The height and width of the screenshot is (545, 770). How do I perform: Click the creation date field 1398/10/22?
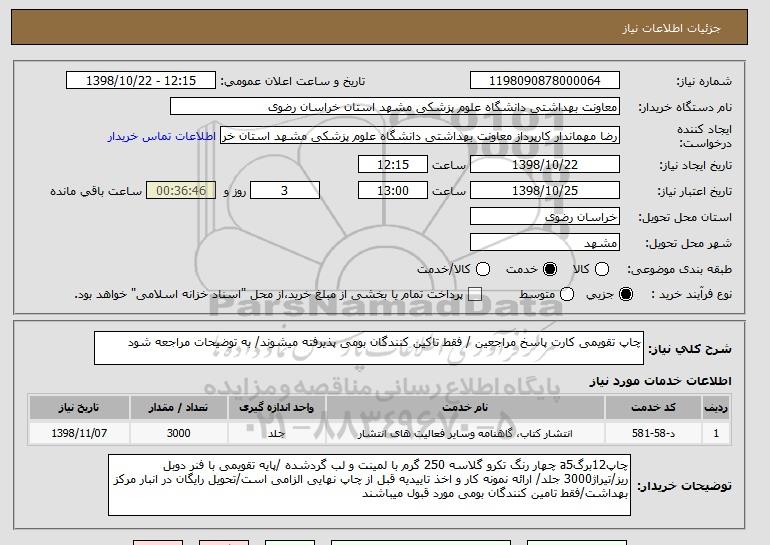coord(545,164)
